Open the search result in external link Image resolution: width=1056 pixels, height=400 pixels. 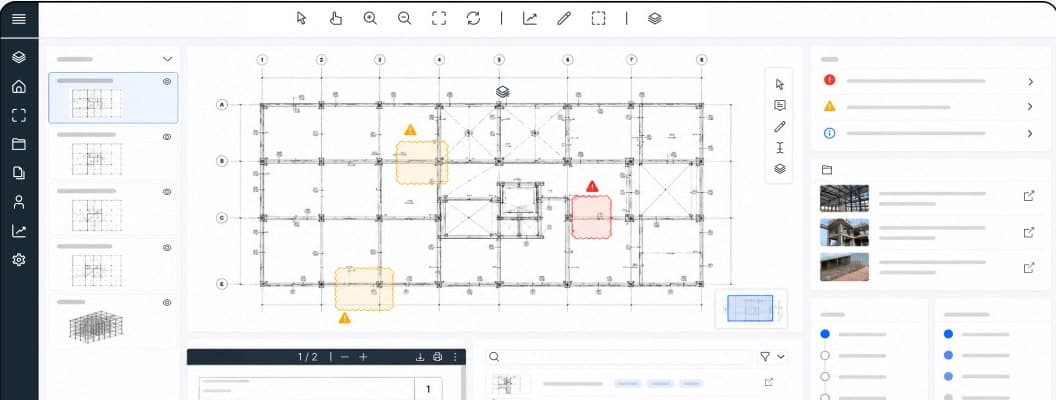coord(768,382)
